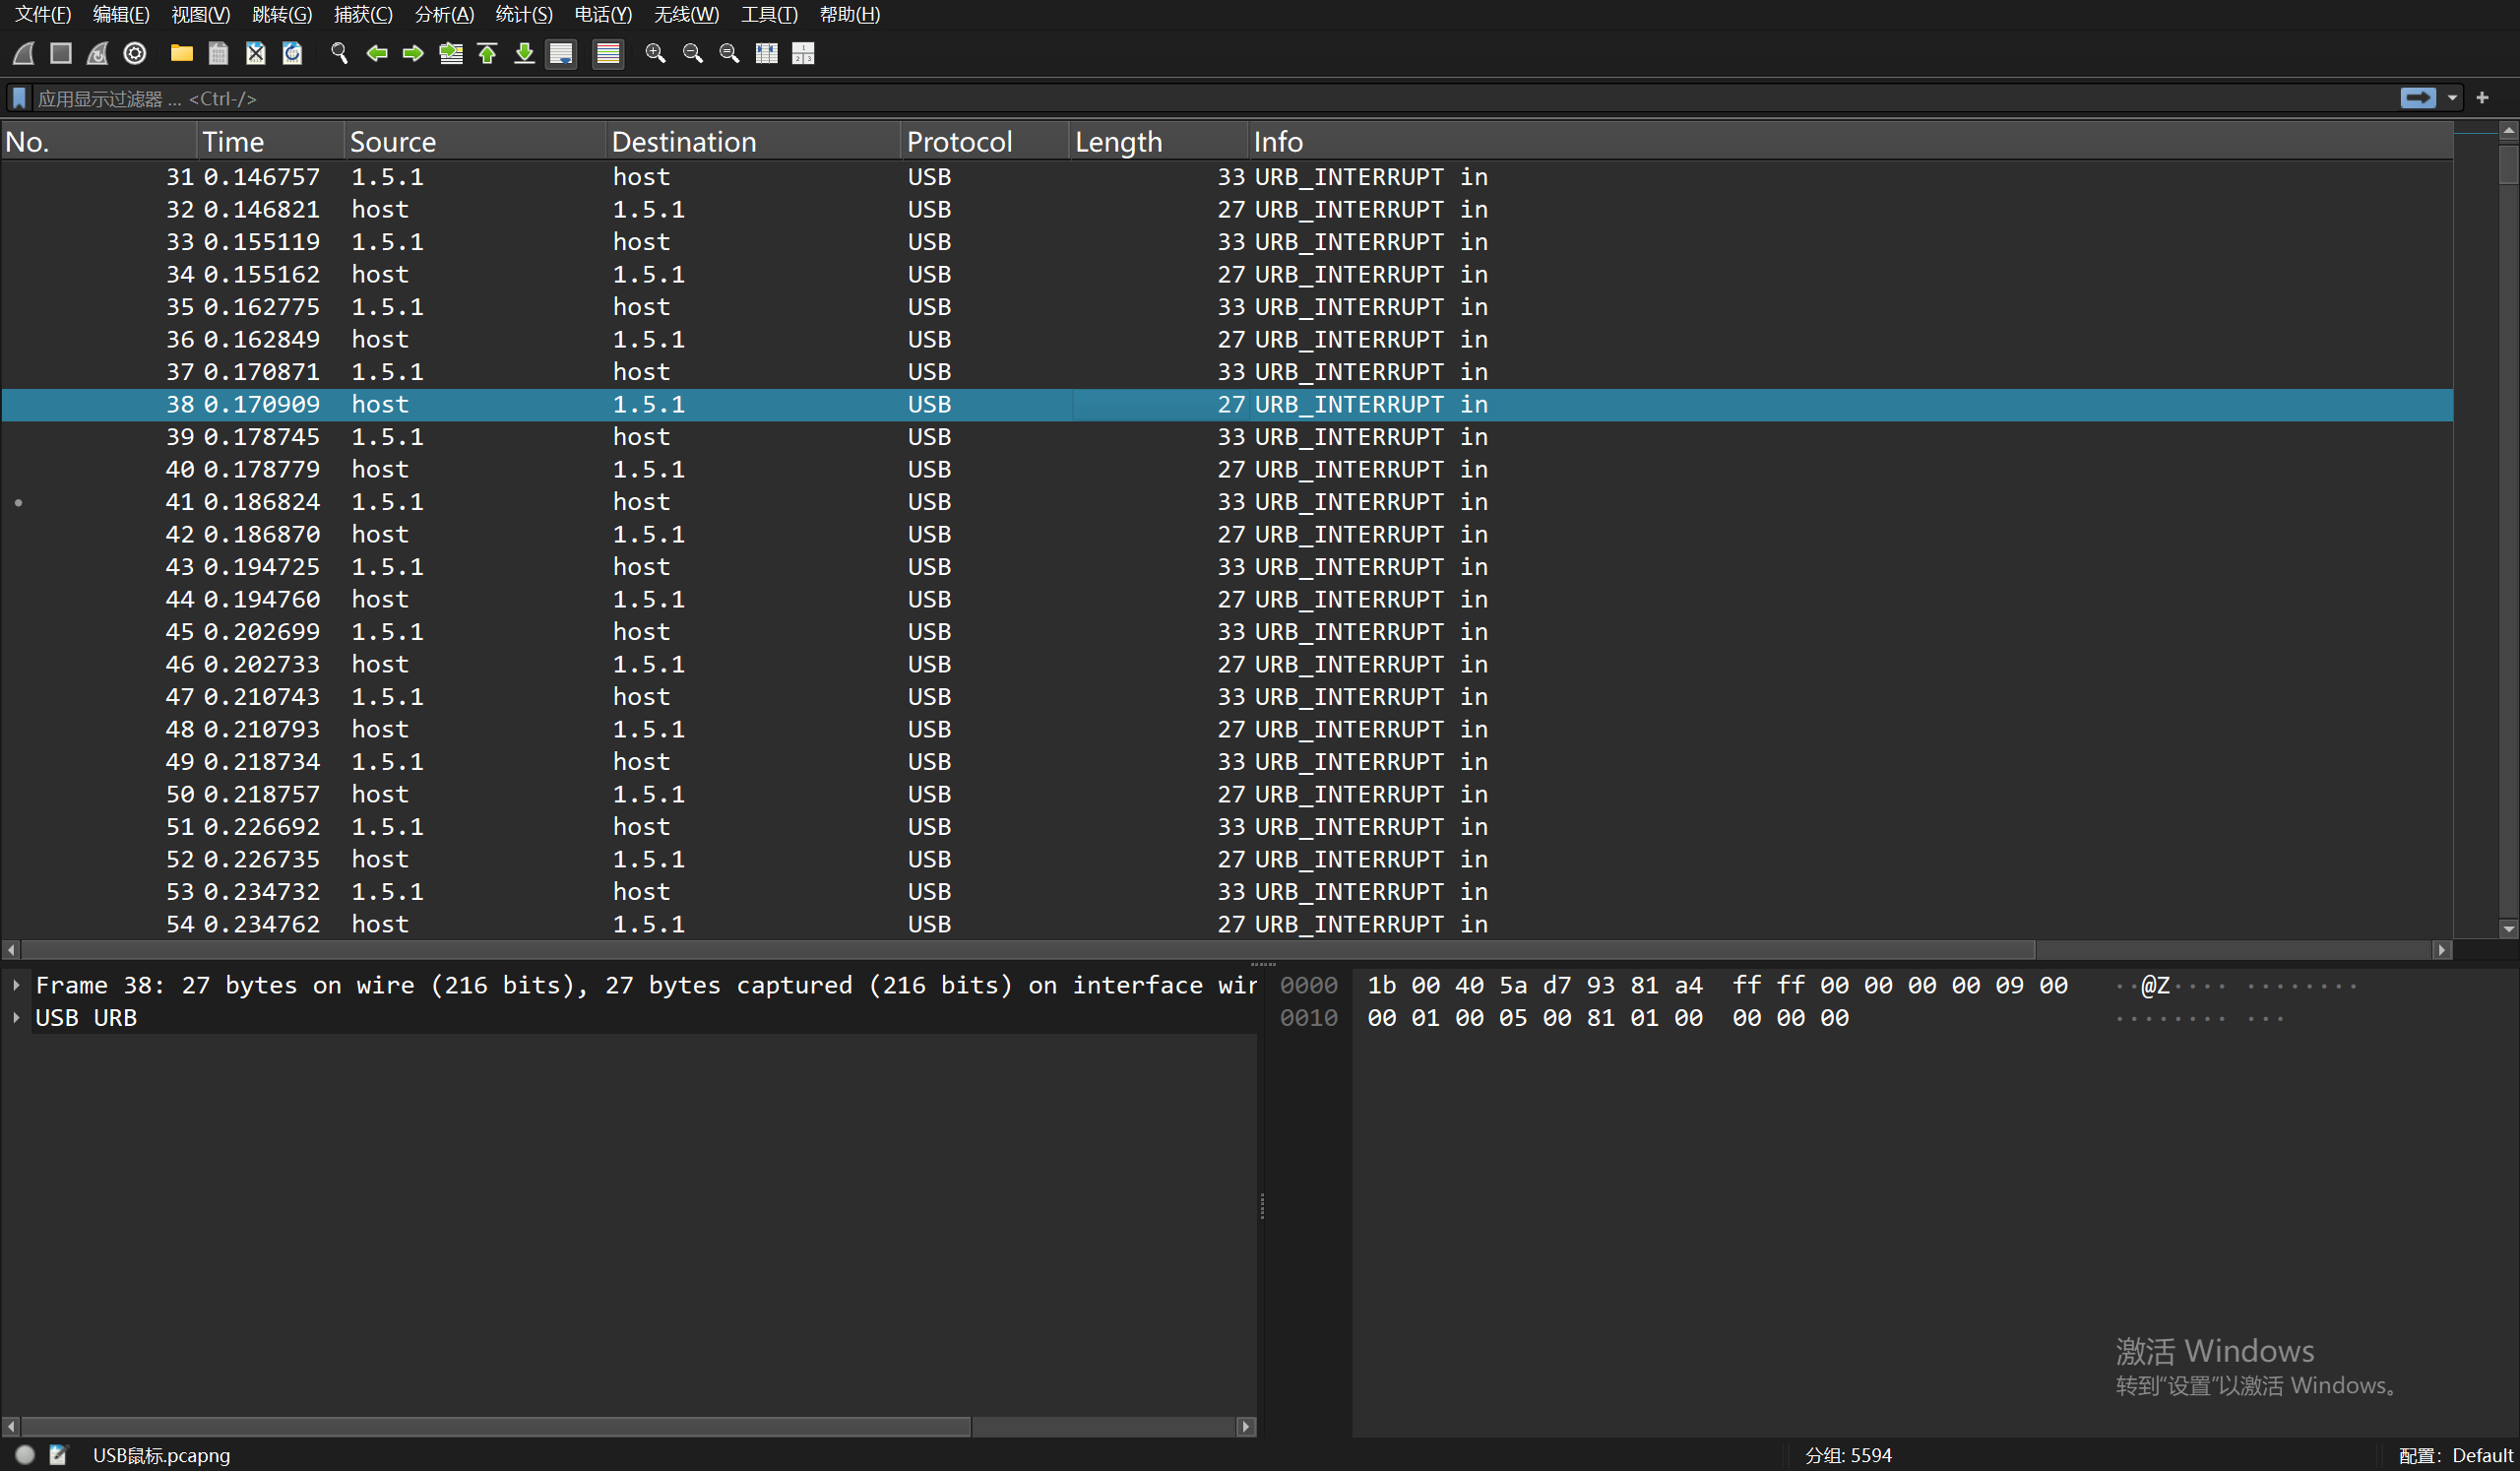Click the Protocol column header
Image resolution: width=2520 pixels, height=1471 pixels.
(x=958, y=141)
